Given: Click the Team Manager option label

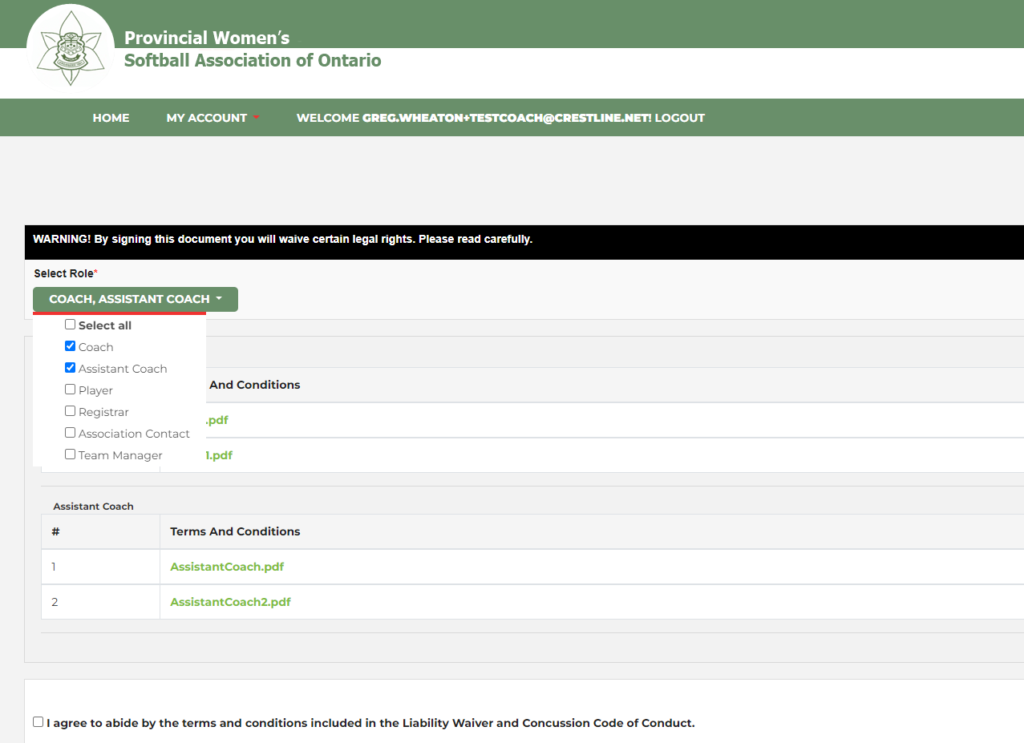Looking at the screenshot, I should click(120, 455).
